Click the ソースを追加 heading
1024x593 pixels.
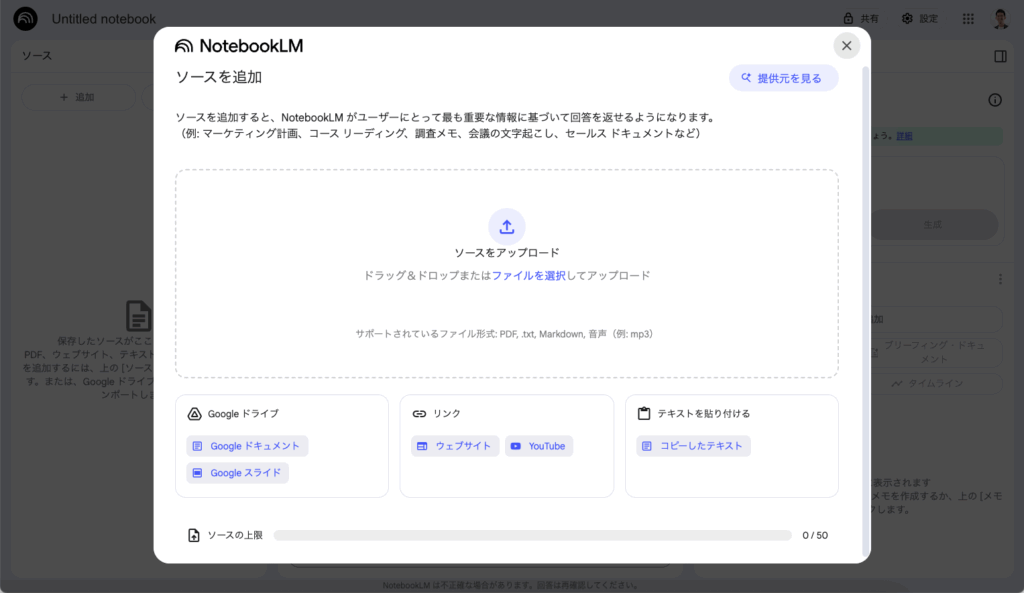219,77
